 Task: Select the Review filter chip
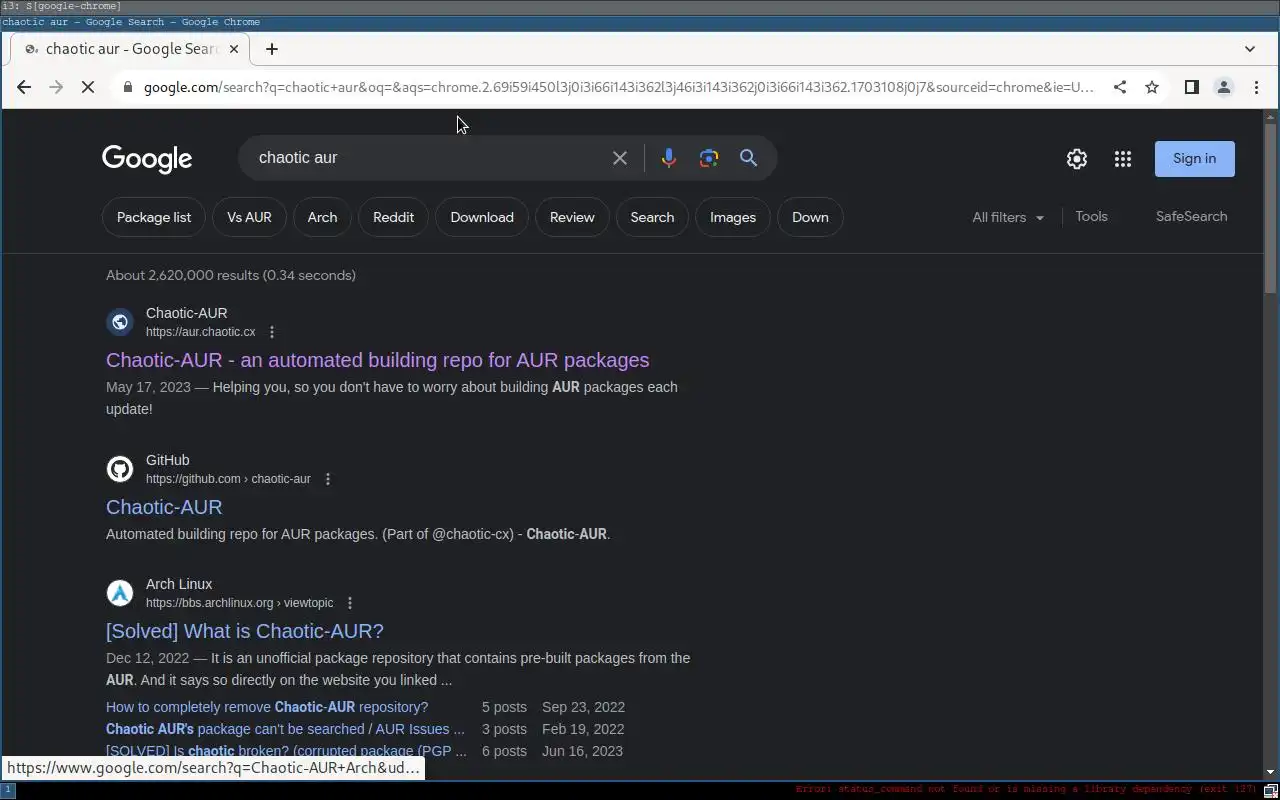[x=572, y=217]
